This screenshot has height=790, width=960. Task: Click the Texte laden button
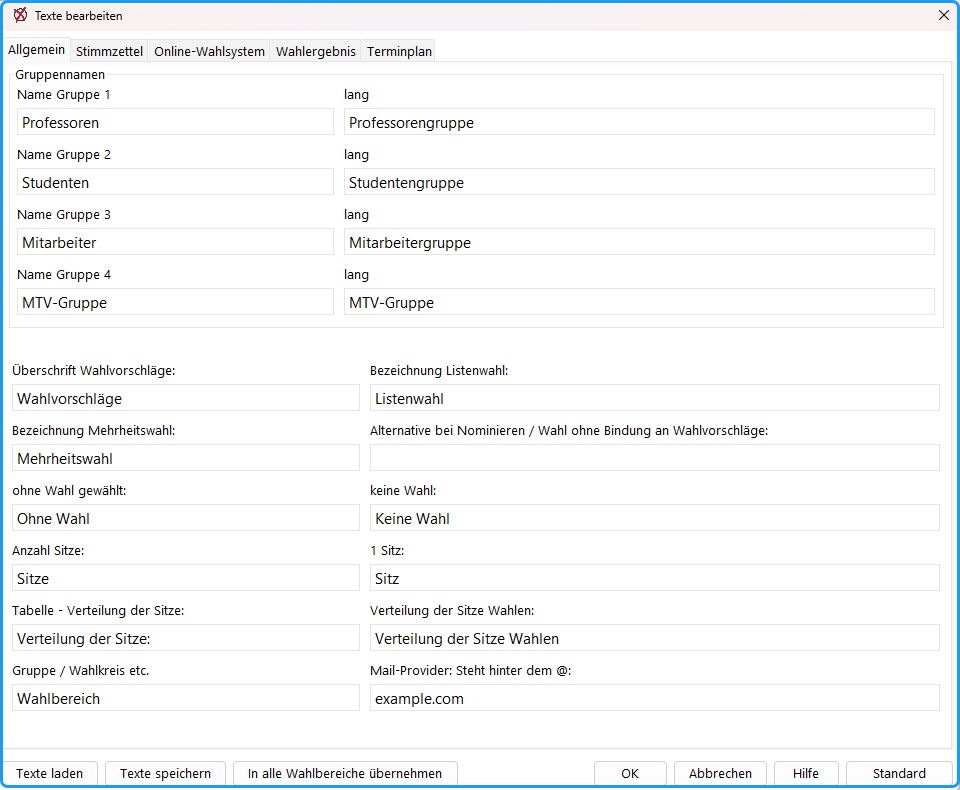click(50, 773)
